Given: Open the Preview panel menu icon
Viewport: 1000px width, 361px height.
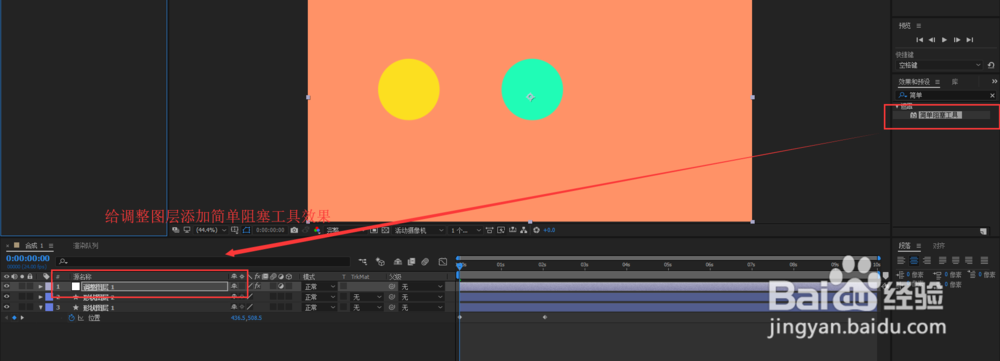Looking at the screenshot, I should 919,26.
